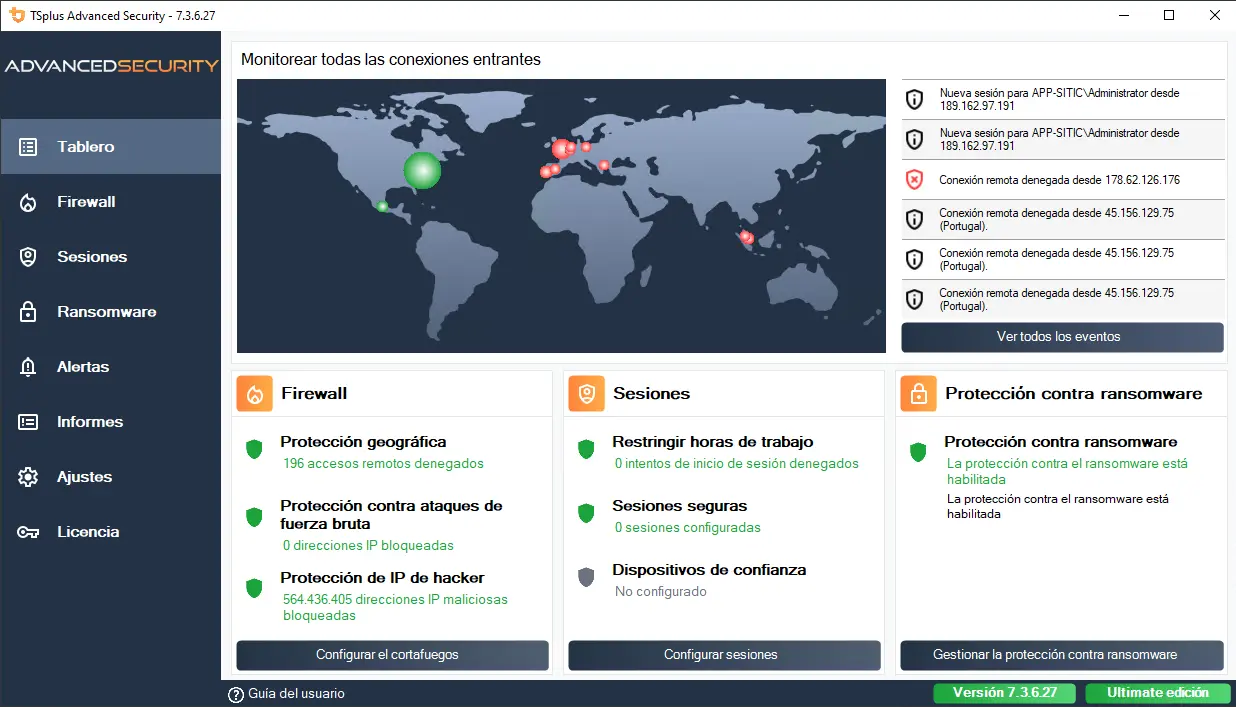Click green shield beside ataques de fuerza bruta

tap(254, 517)
